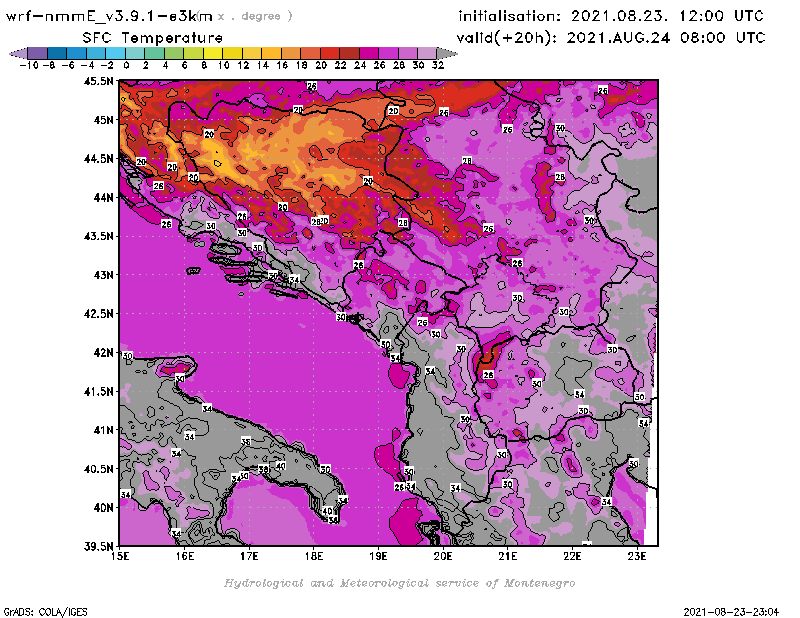
Task: Click the '16E' longitude axis label
Action: click(185, 556)
